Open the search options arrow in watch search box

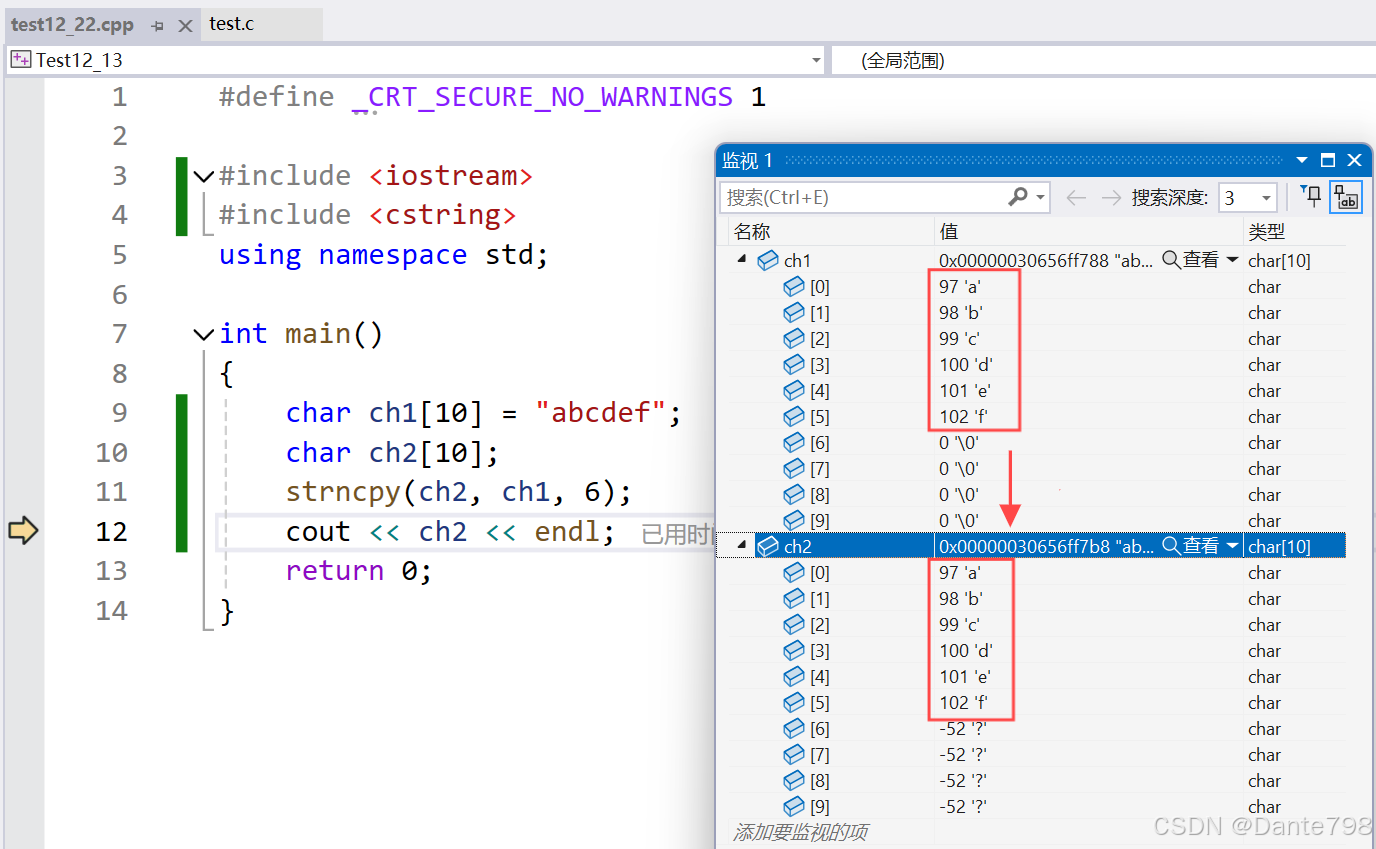1041,198
